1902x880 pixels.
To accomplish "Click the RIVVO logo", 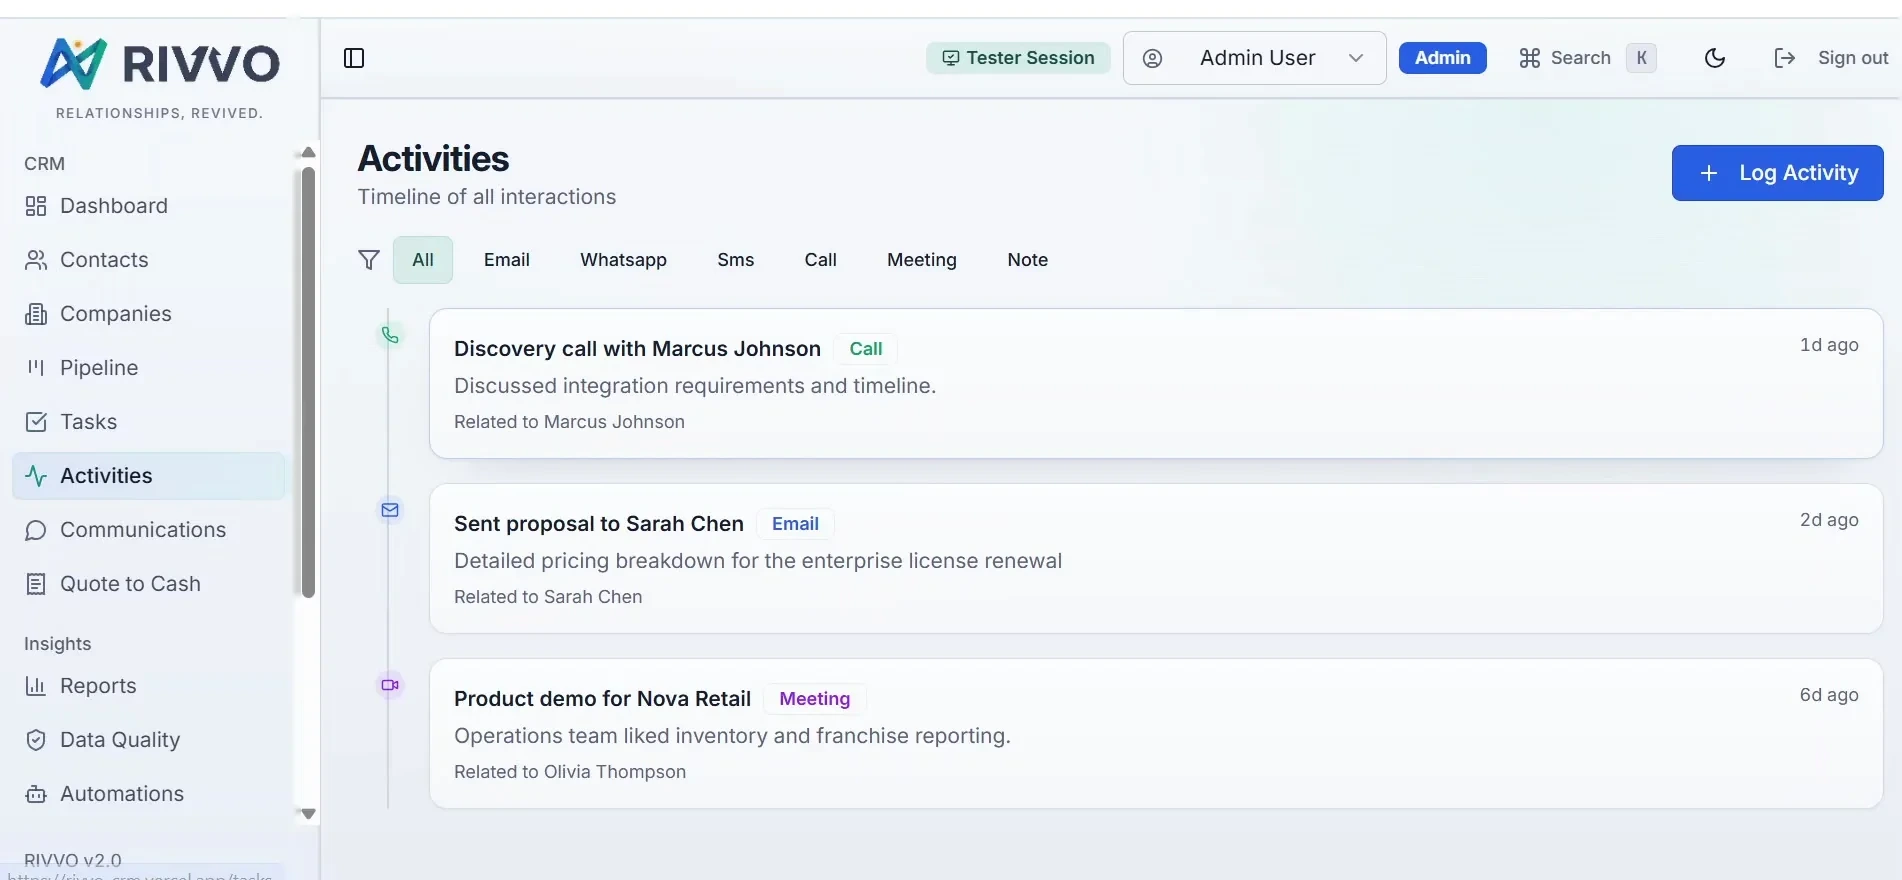I will pos(160,64).
